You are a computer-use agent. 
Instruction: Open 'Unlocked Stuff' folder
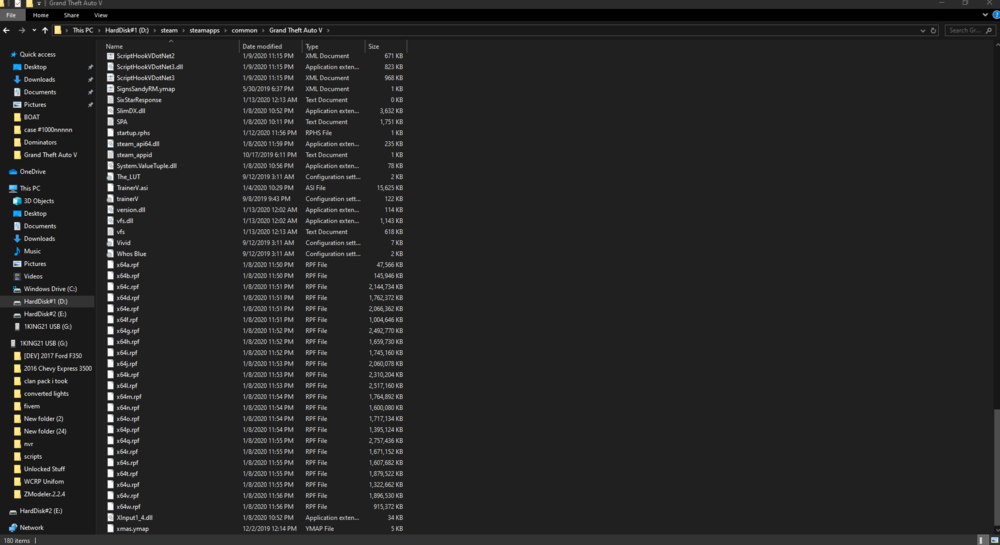(x=44, y=469)
